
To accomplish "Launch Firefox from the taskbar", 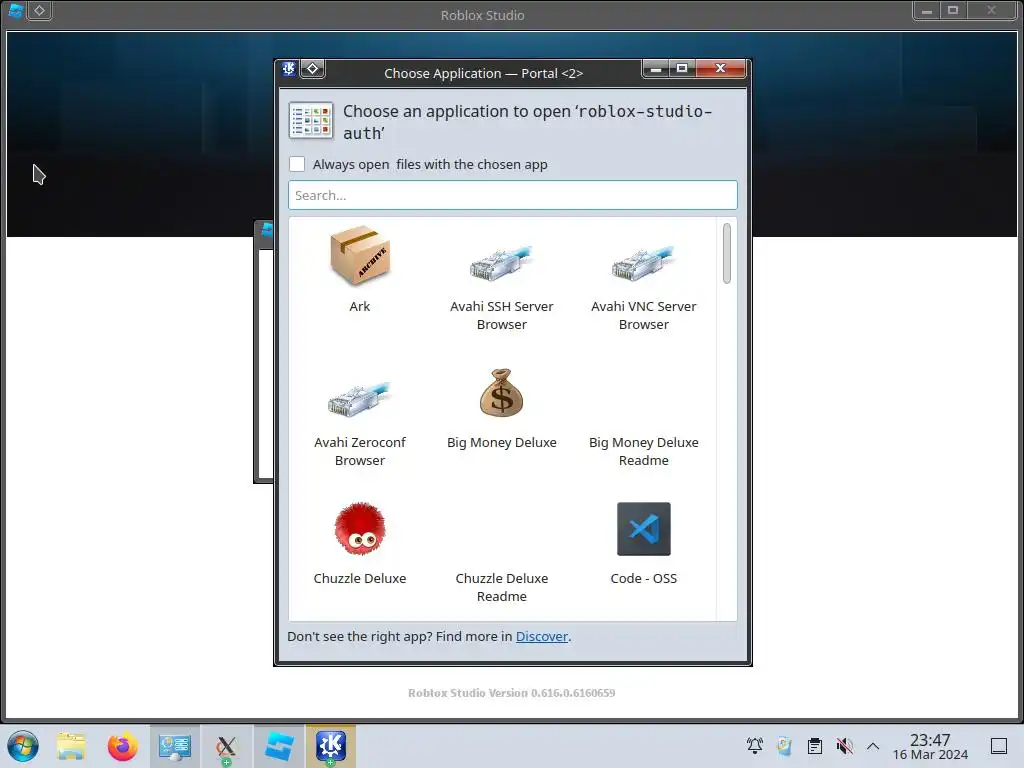I will (x=122, y=746).
